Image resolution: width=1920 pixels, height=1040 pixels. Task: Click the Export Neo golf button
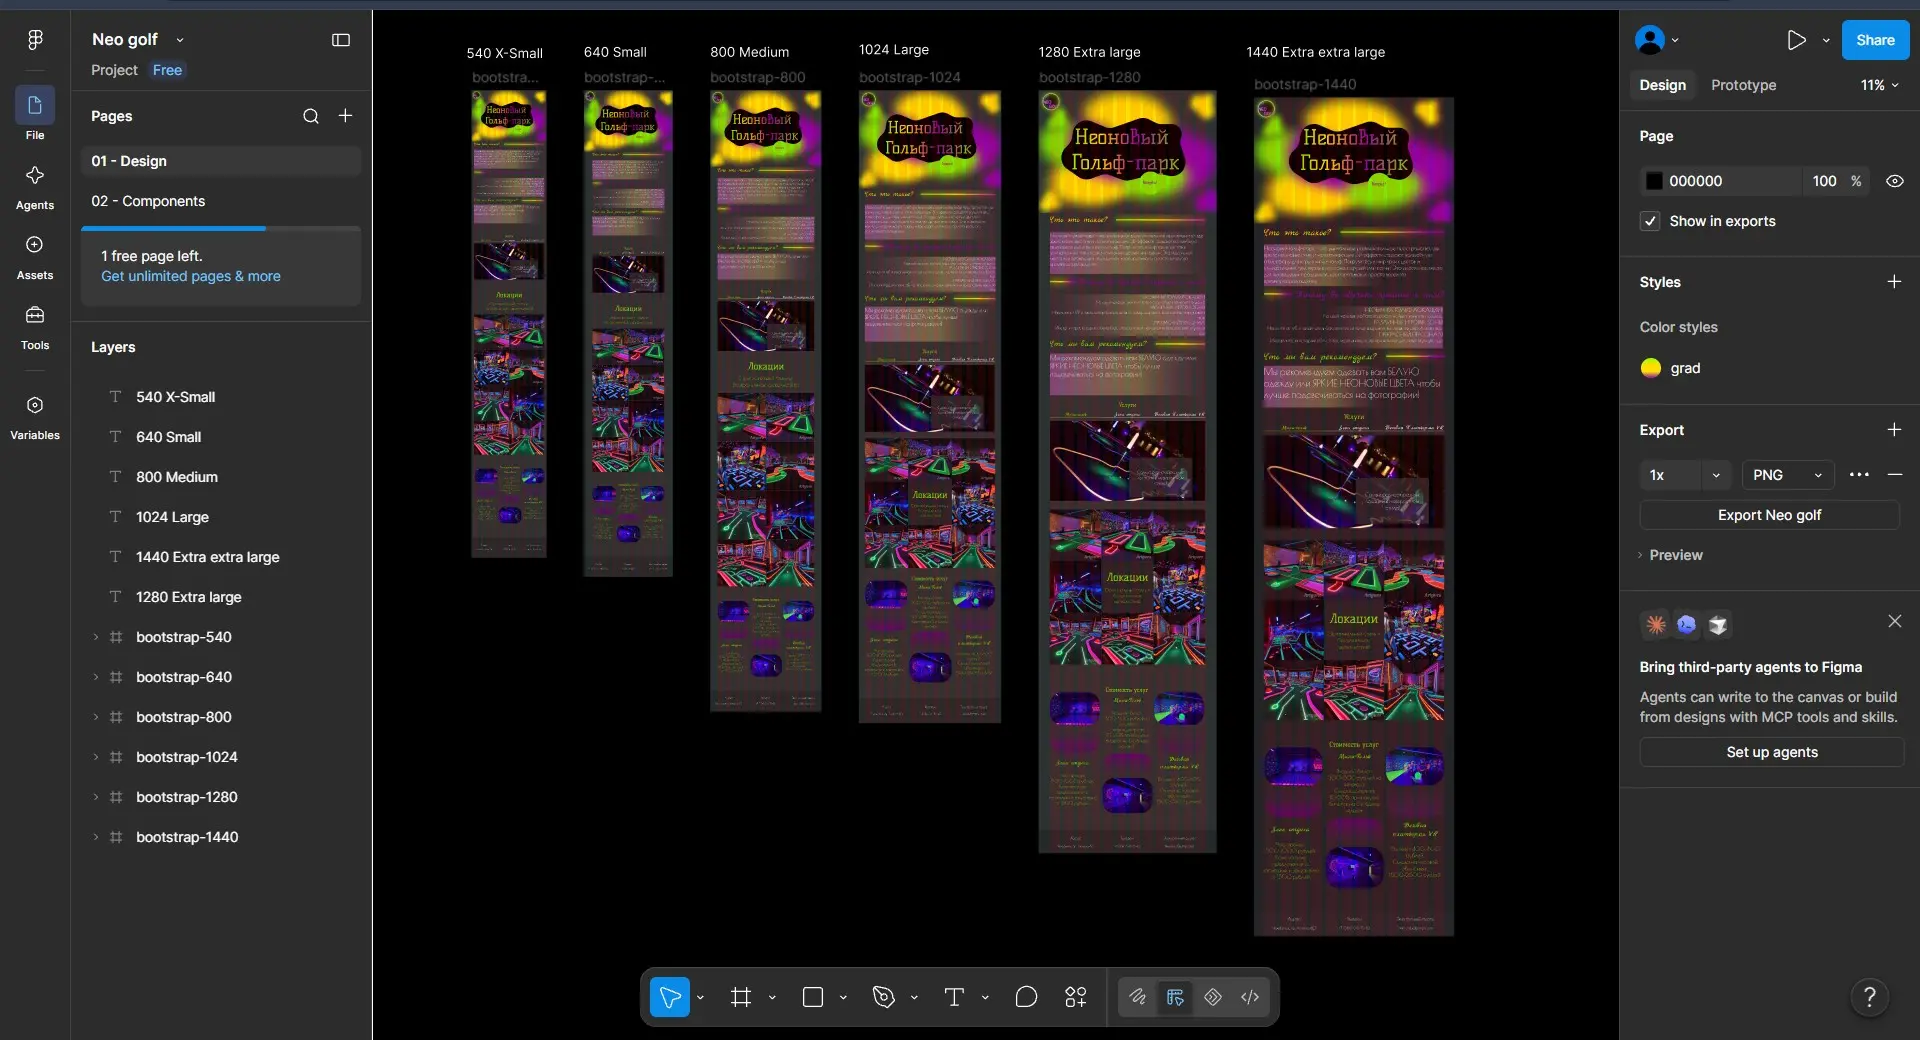tap(1769, 515)
